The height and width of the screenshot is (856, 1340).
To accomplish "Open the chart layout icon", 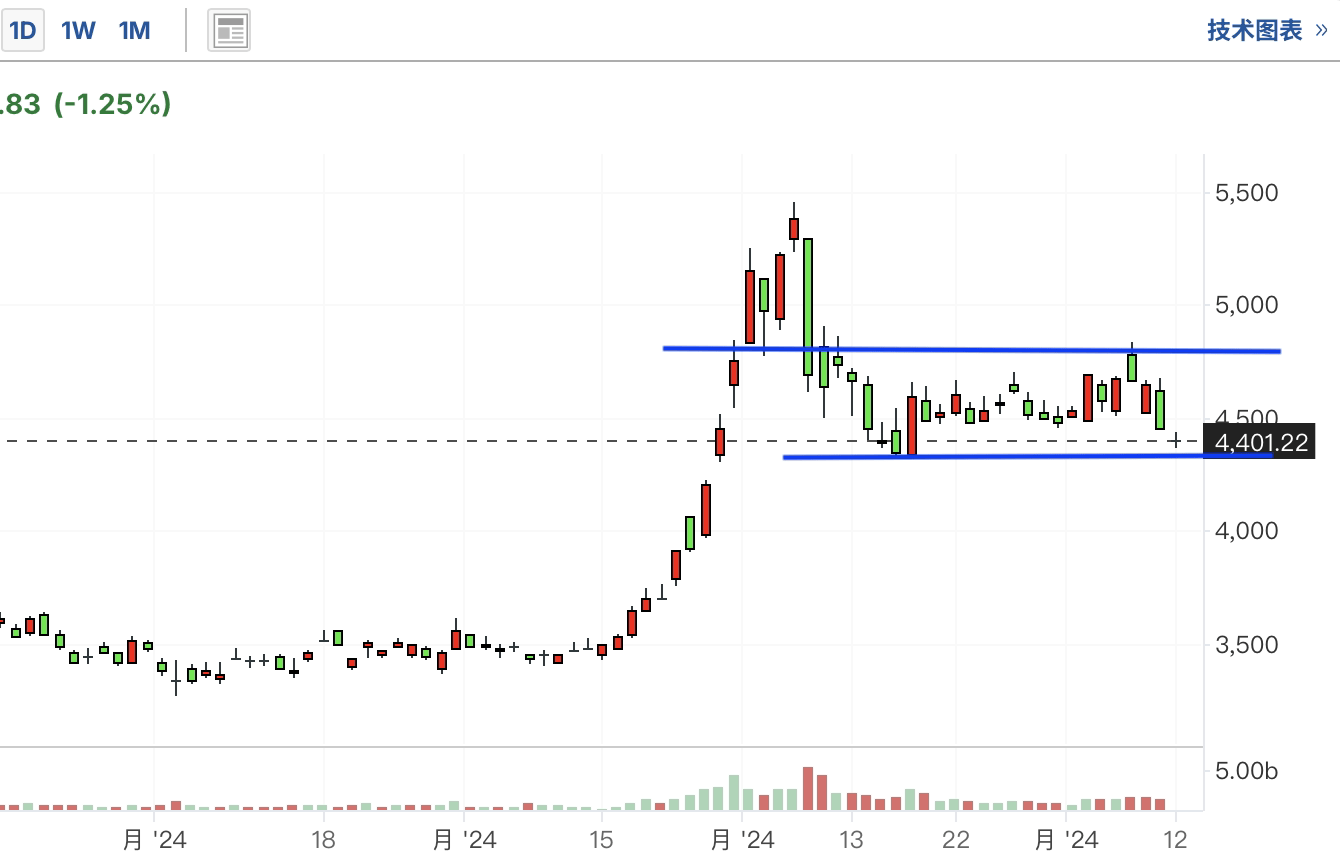I will pos(229,31).
